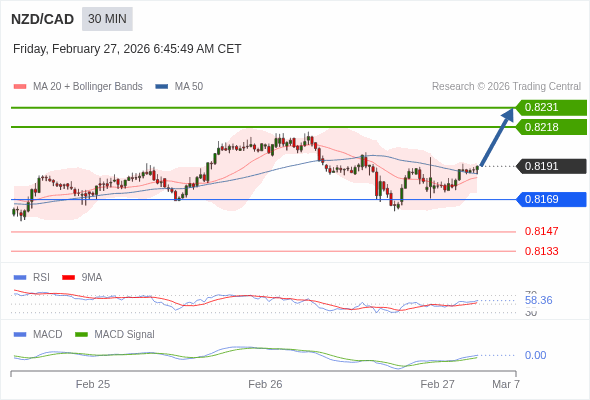This screenshot has width=590, height=400.
Task: Select the 0.8231 resistance price tag
Action: click(x=551, y=108)
